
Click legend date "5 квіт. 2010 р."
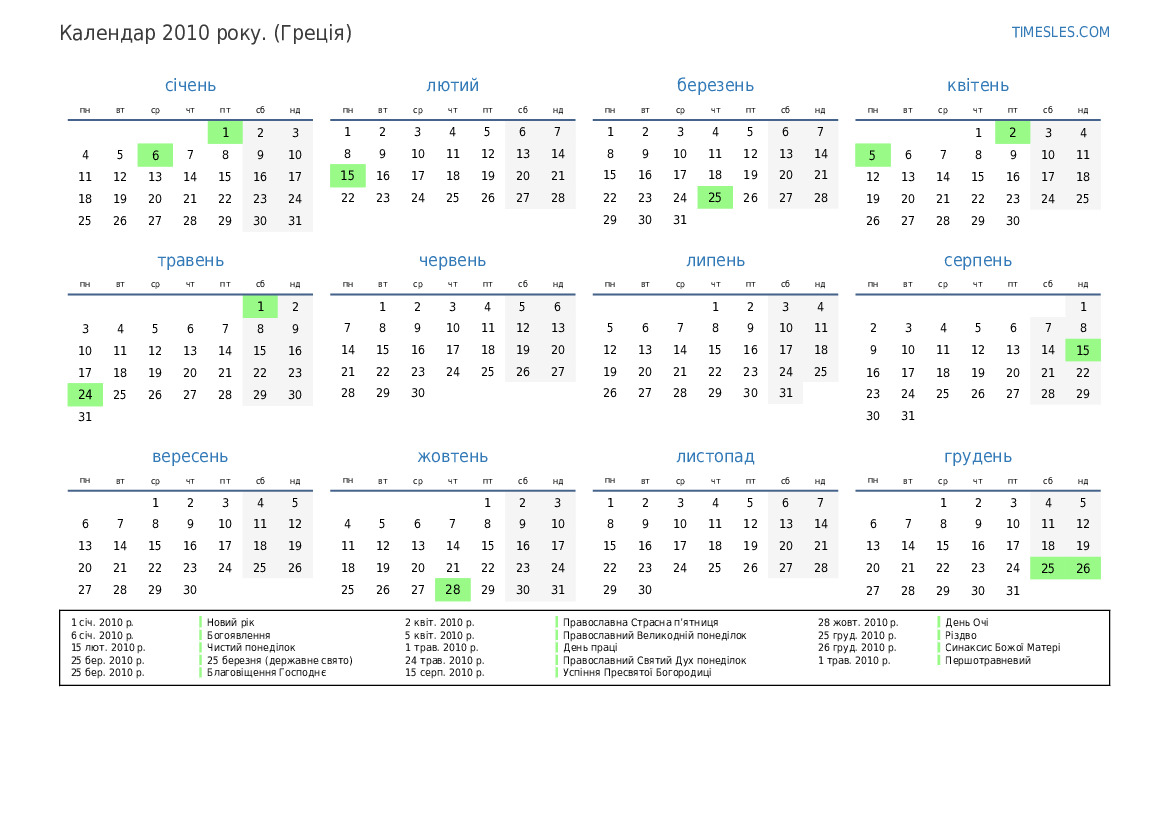[x=440, y=635]
